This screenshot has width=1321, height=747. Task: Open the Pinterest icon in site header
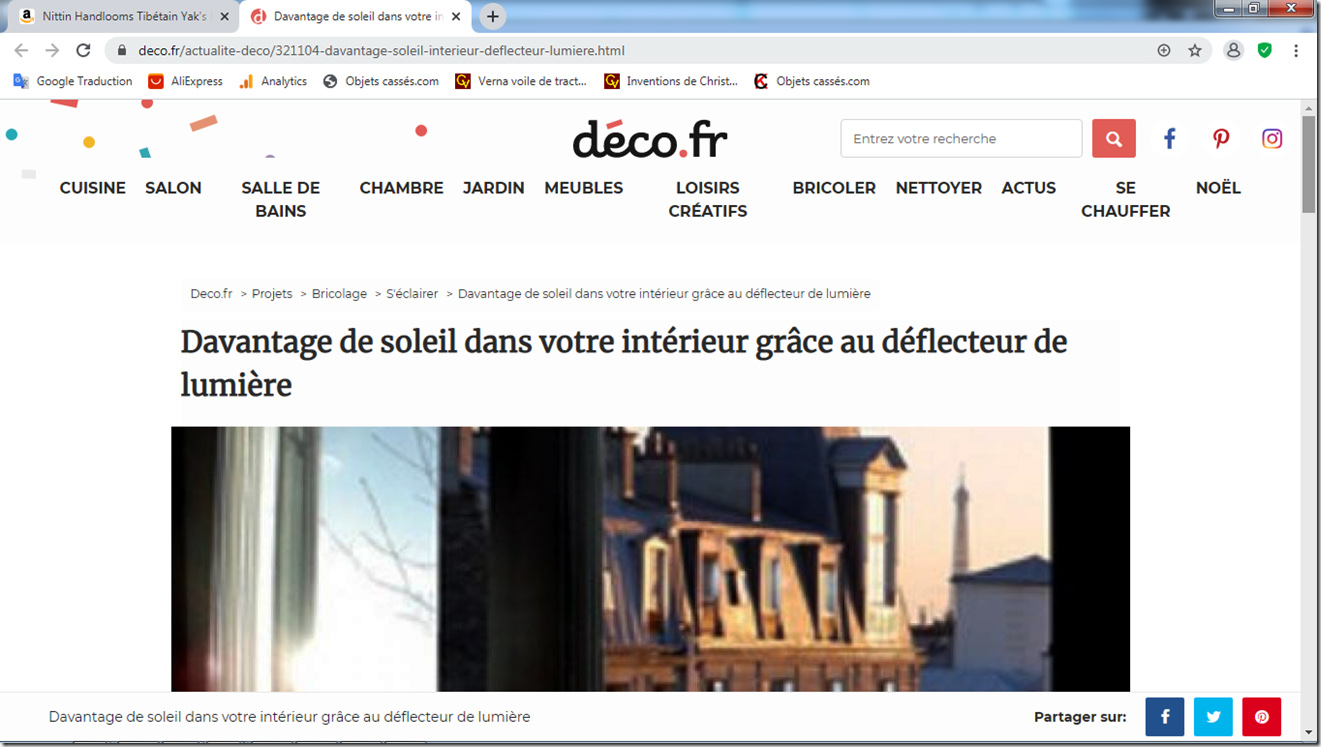[x=1221, y=139]
